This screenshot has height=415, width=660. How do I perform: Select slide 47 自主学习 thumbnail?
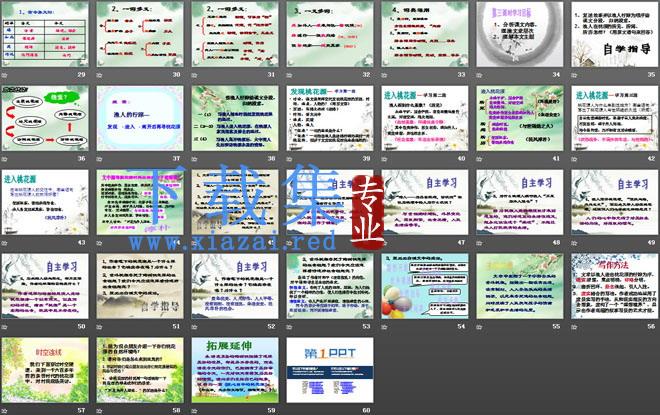pos(425,202)
